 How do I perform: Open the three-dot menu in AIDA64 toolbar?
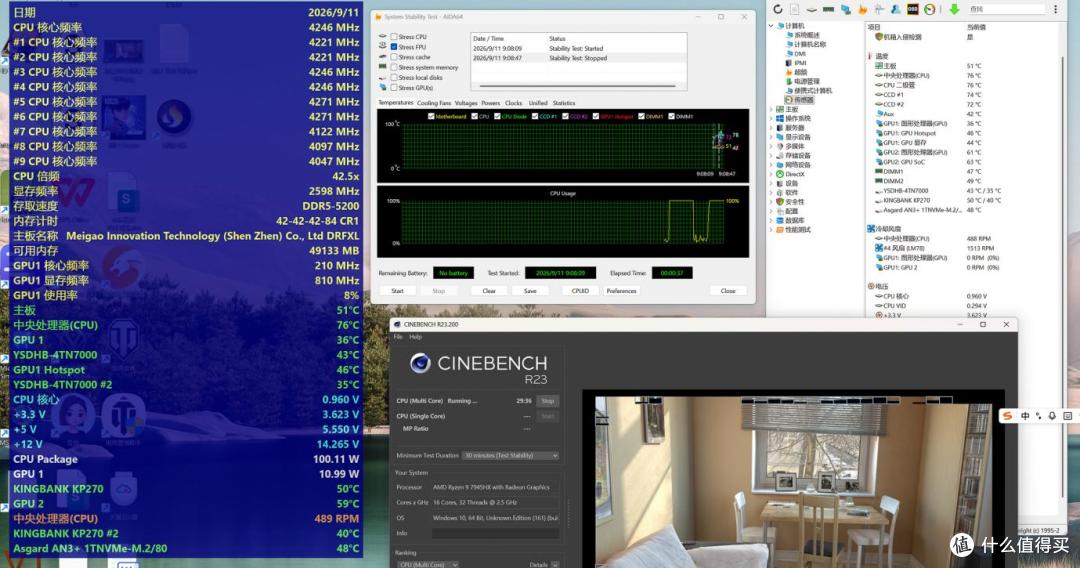click(1055, 9)
